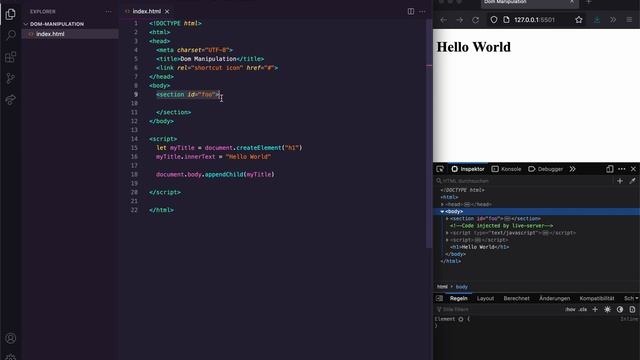This screenshot has width=640, height=360.
Task: Click the Hello World heading on page
Action: (x=473, y=47)
